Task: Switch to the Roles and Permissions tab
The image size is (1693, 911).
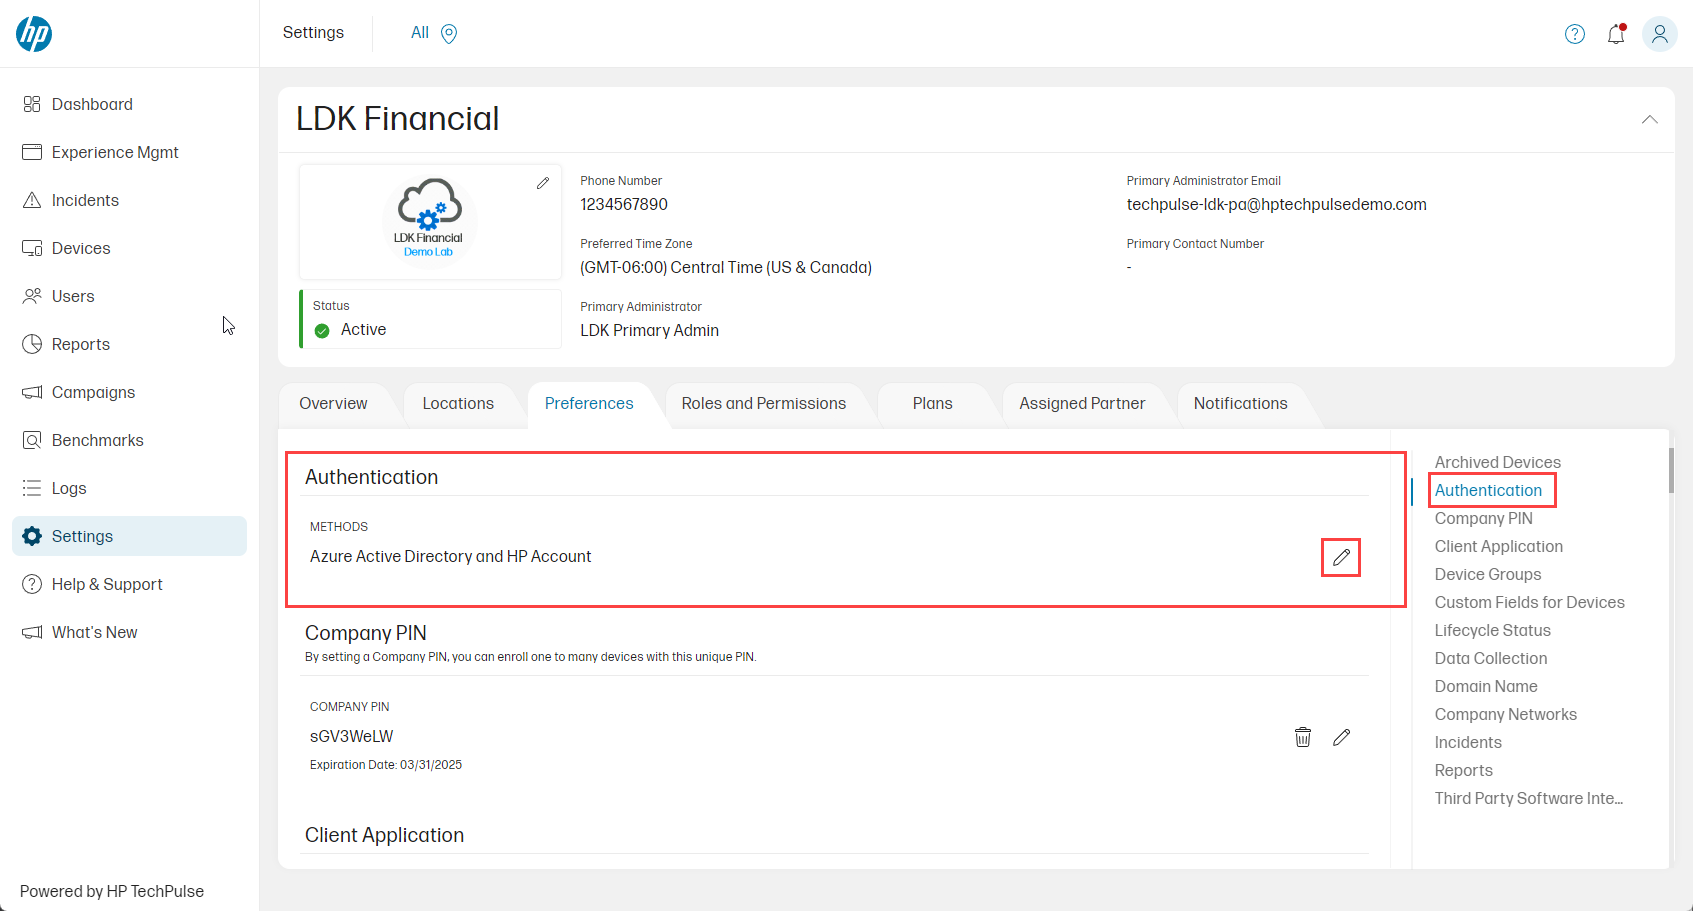Action: [764, 403]
